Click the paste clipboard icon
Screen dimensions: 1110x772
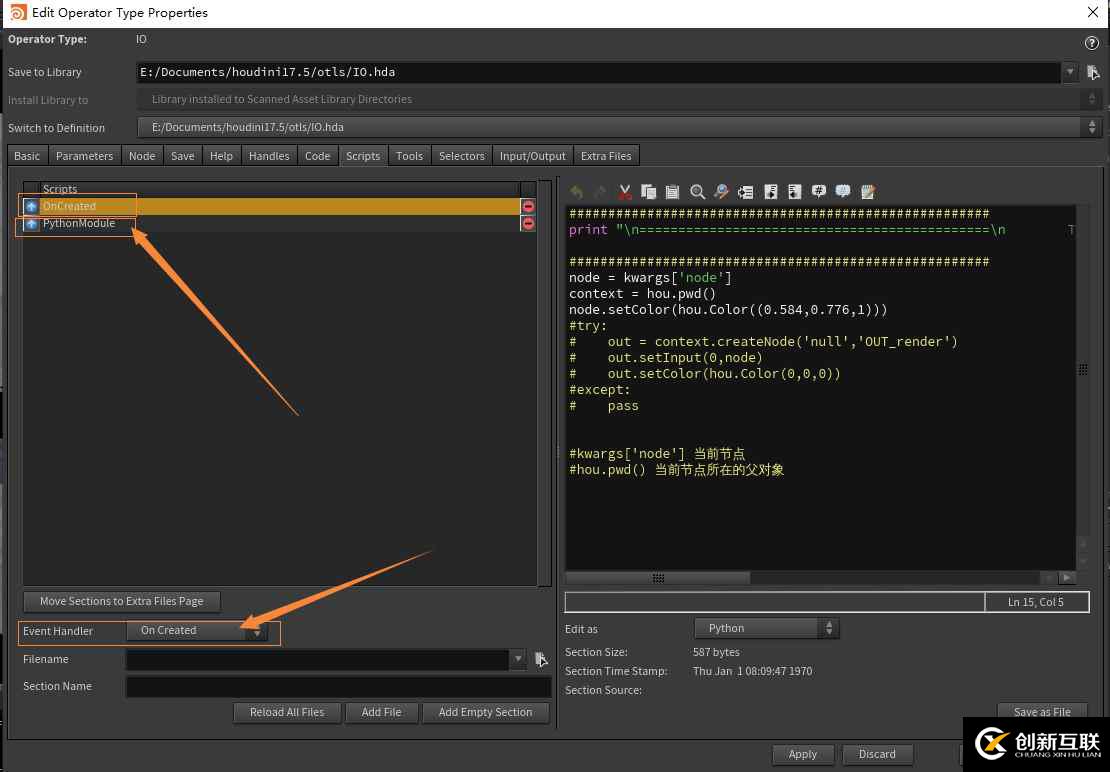coord(673,192)
